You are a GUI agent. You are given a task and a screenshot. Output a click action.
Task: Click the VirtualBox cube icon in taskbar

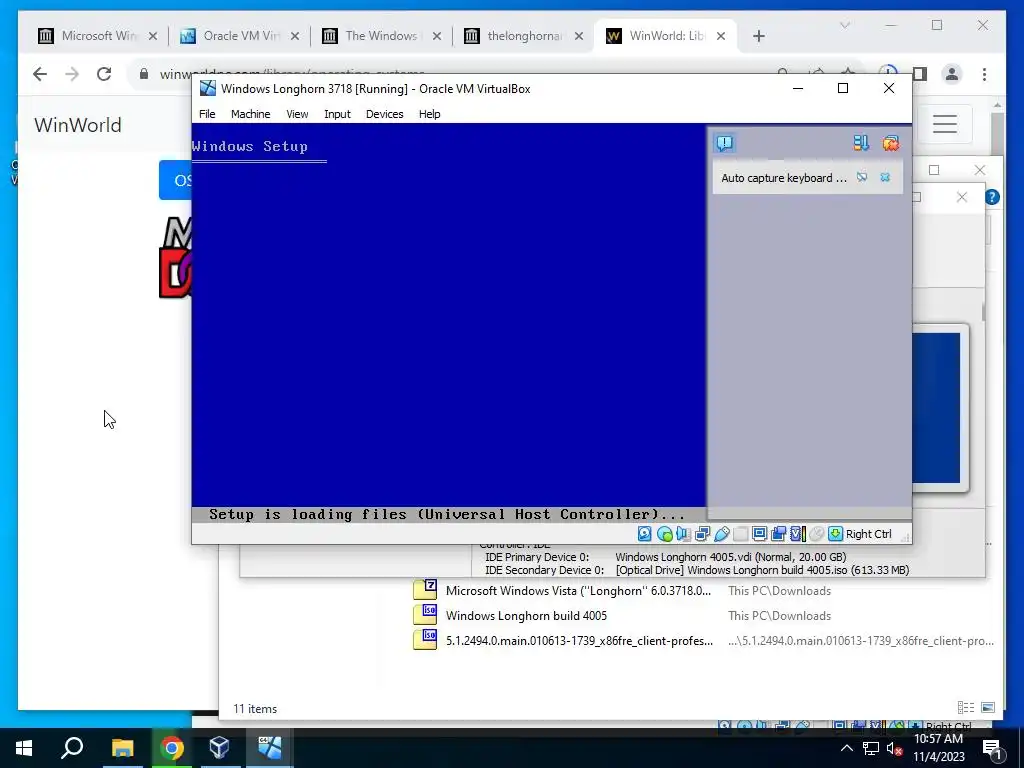pyautogui.click(x=220, y=748)
